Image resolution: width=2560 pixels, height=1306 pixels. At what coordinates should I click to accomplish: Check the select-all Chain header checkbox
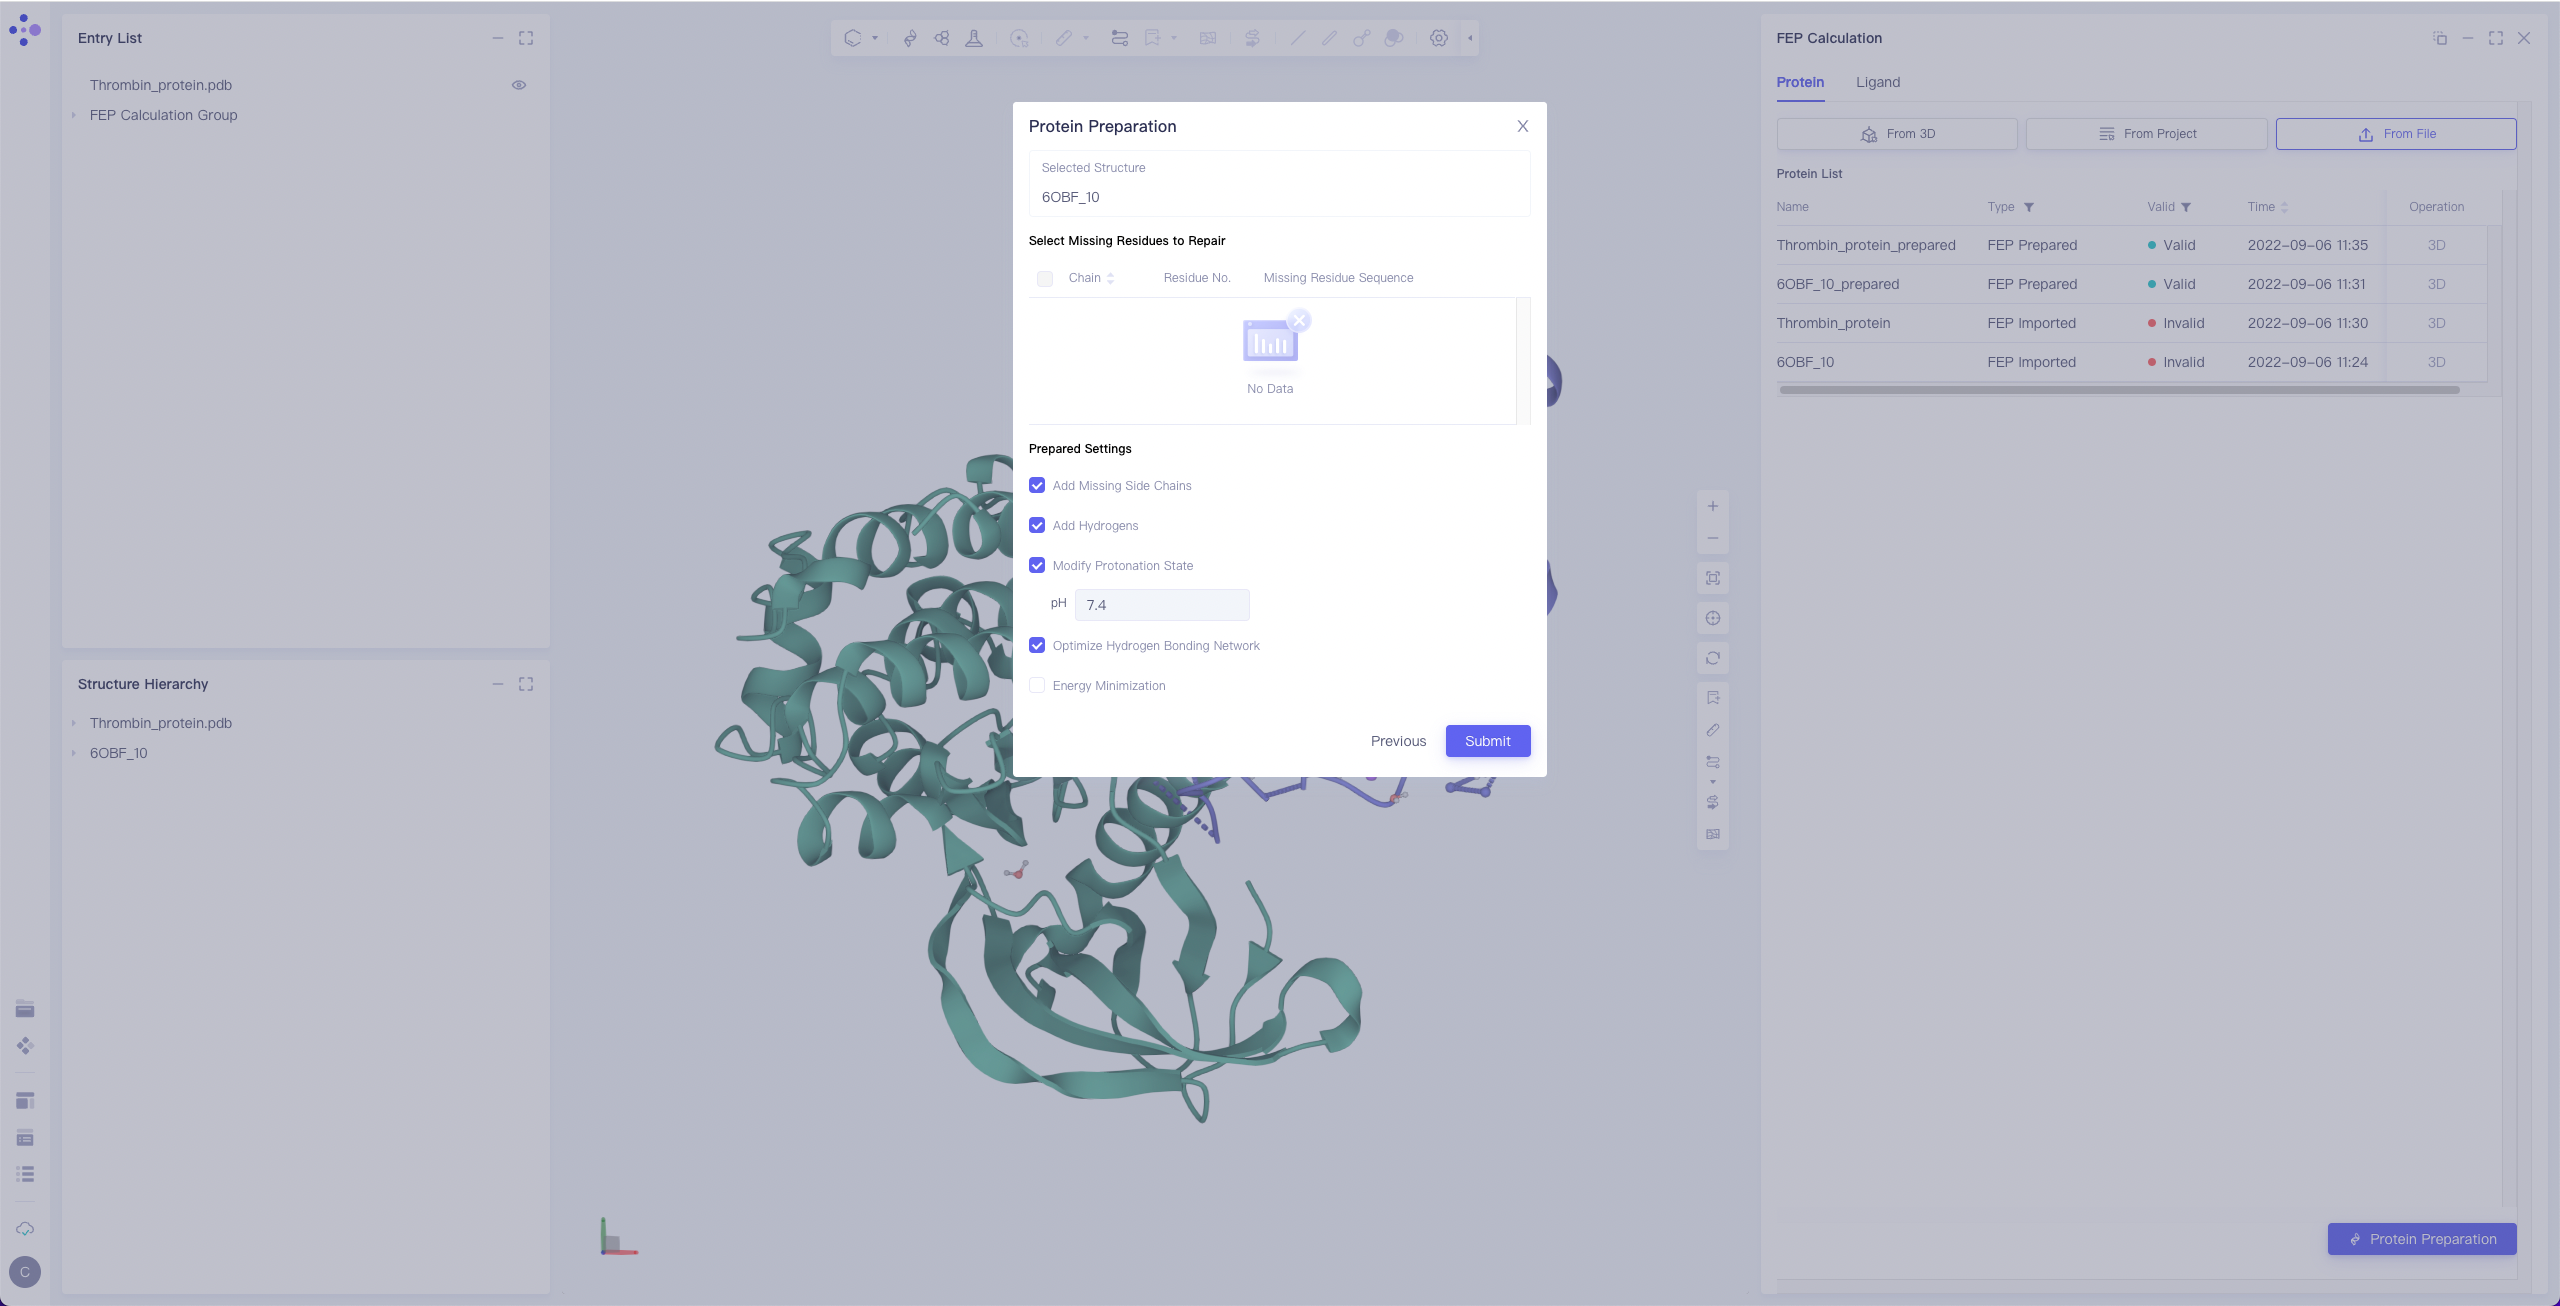(x=1045, y=279)
